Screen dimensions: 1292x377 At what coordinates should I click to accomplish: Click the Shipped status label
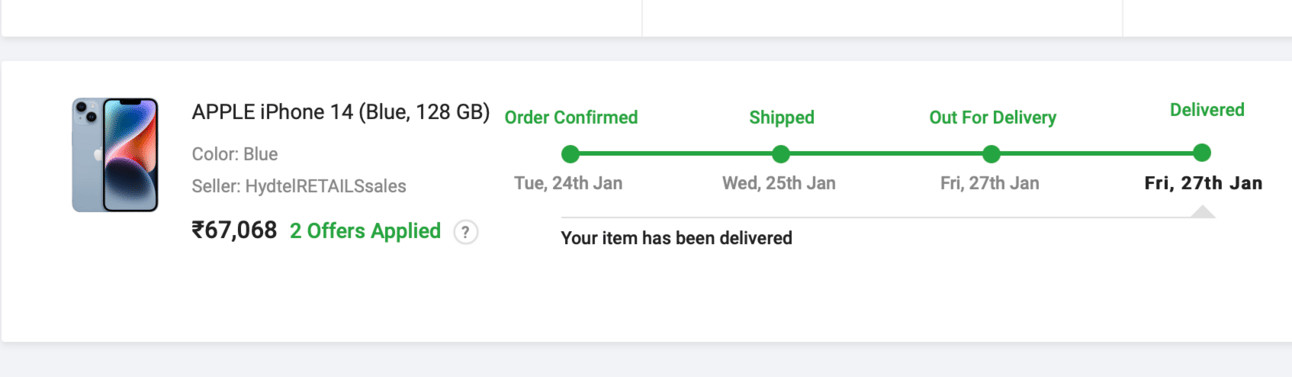(782, 117)
